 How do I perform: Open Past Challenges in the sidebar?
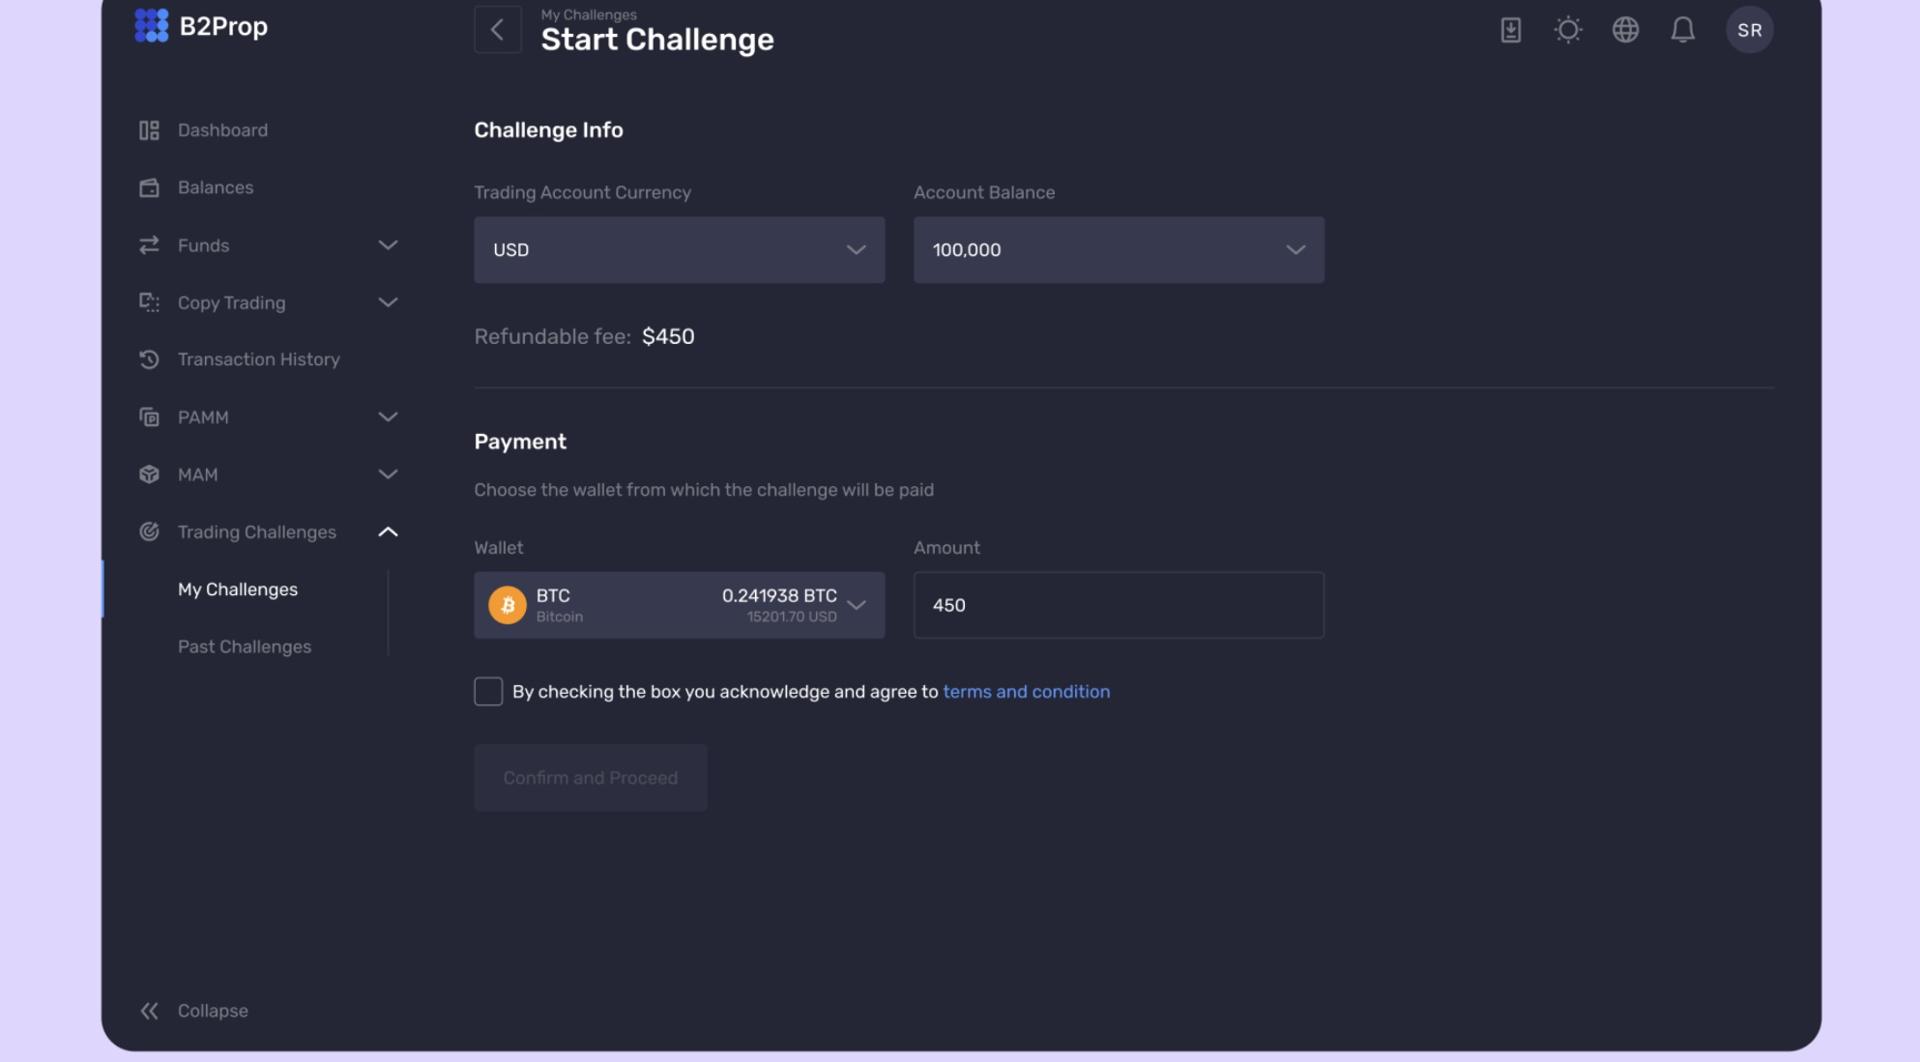[244, 647]
